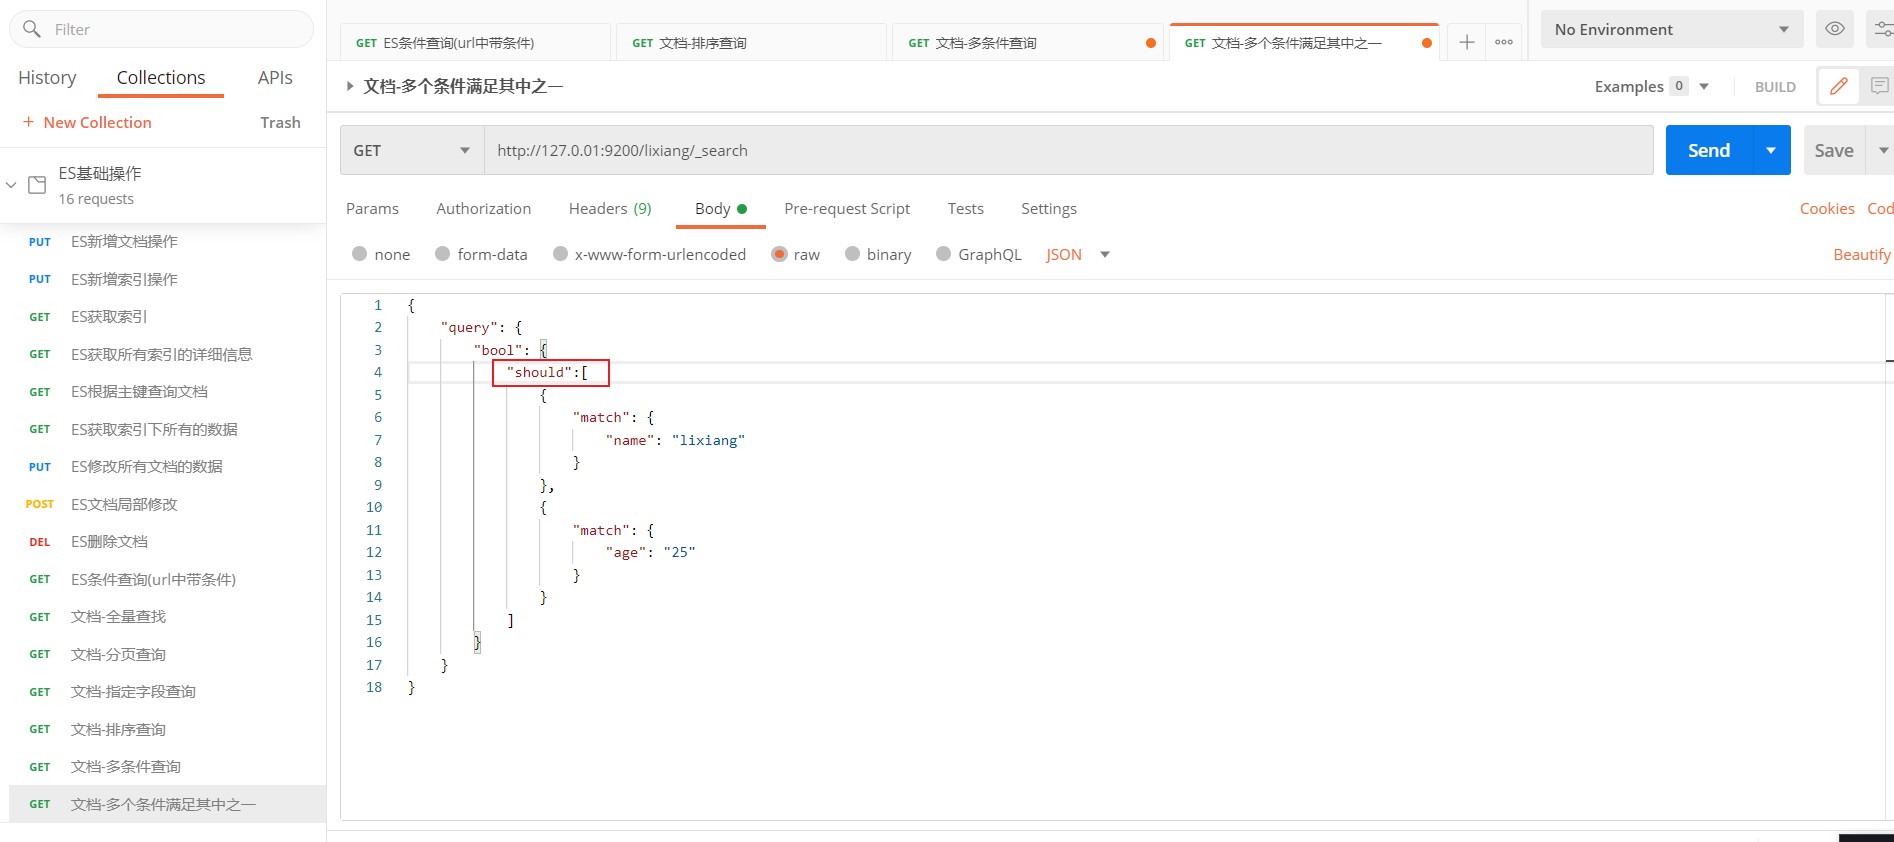Expand the Send button dropdown arrow

pyautogui.click(x=1771, y=150)
